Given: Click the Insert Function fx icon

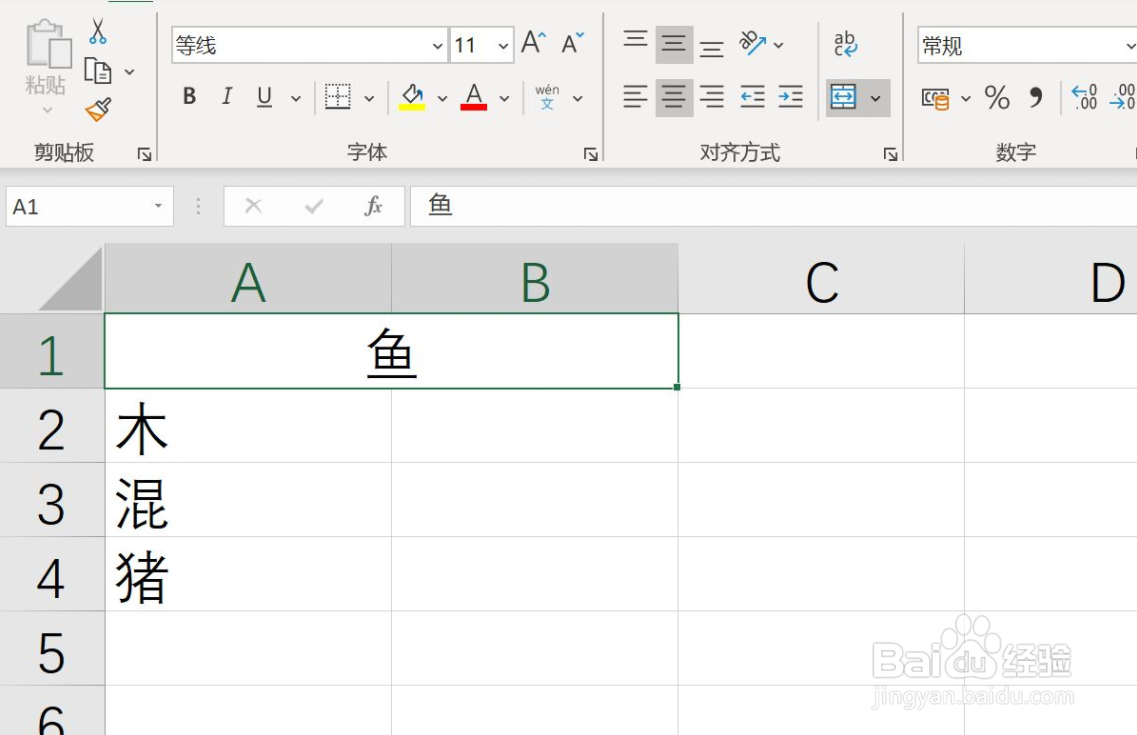Looking at the screenshot, I should [373, 206].
